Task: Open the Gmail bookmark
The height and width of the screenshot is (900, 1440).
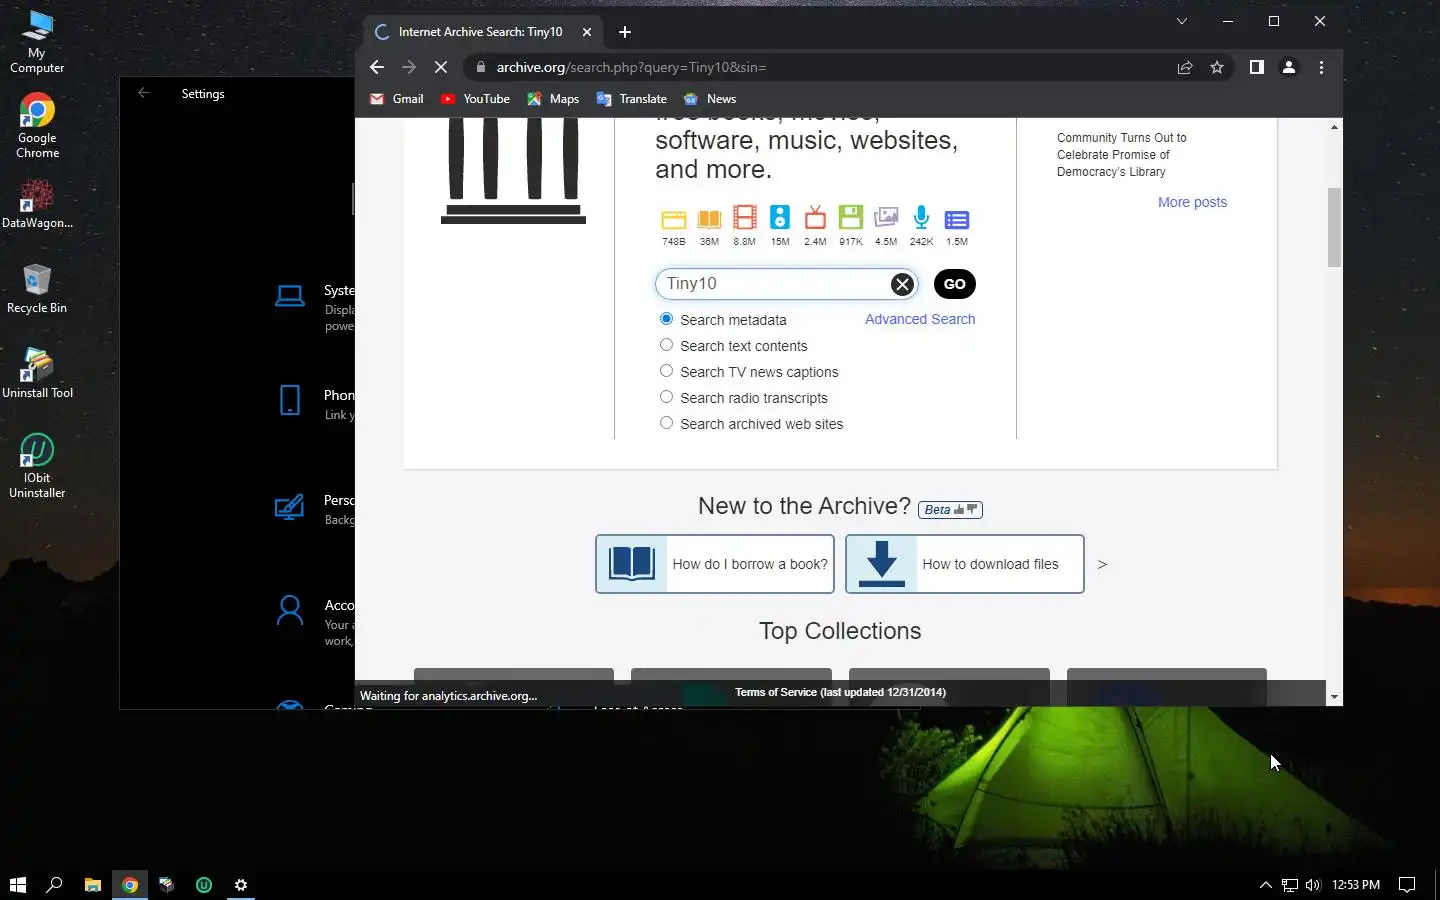Action: pos(397,99)
